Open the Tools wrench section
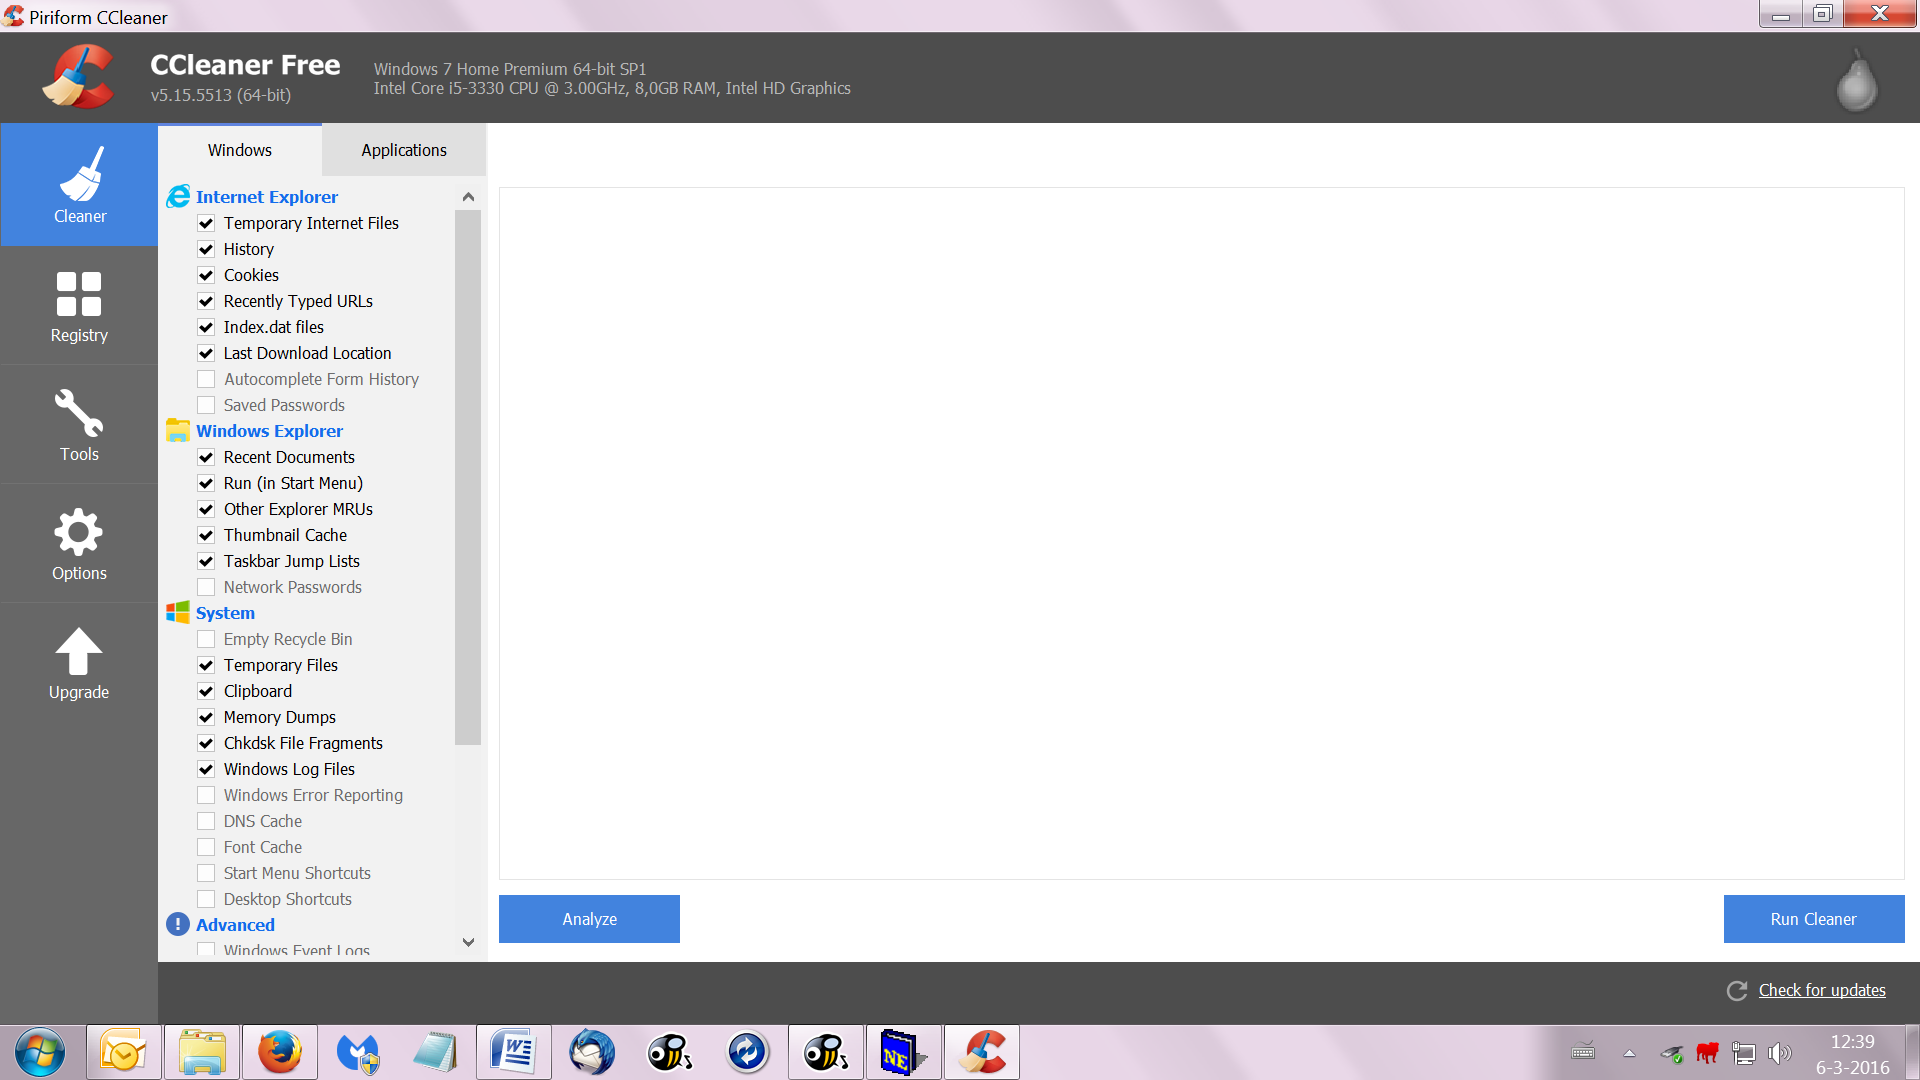1920x1080 pixels. click(79, 425)
